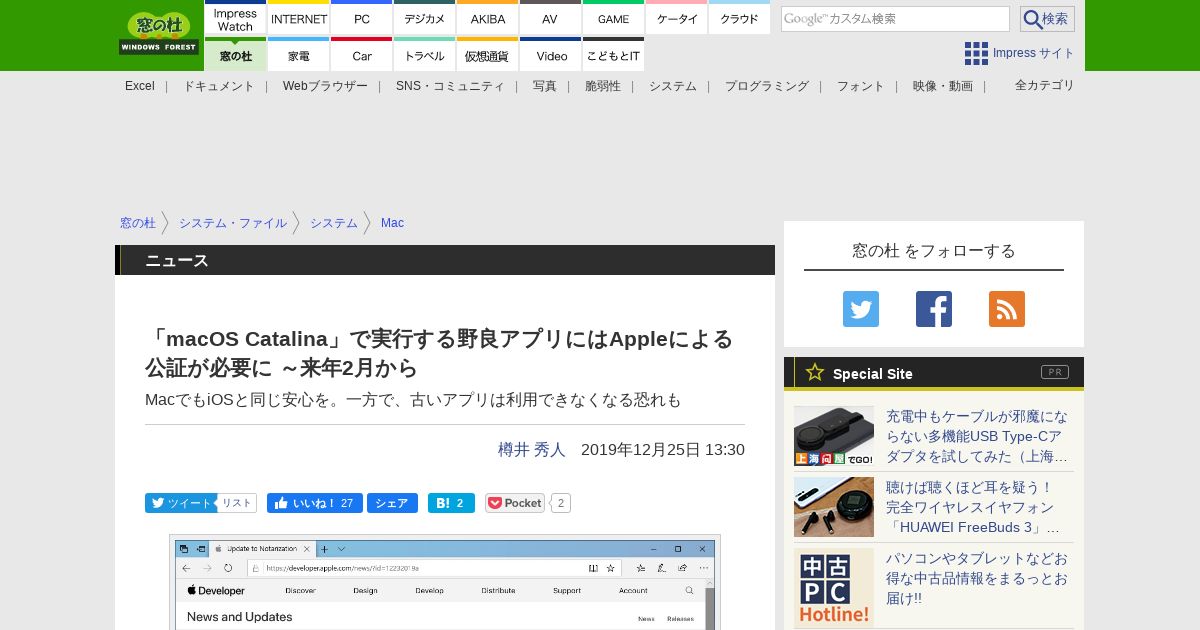The width and height of the screenshot is (1200, 630).
Task: Click the Facebook シェア button
Action: tap(392, 503)
